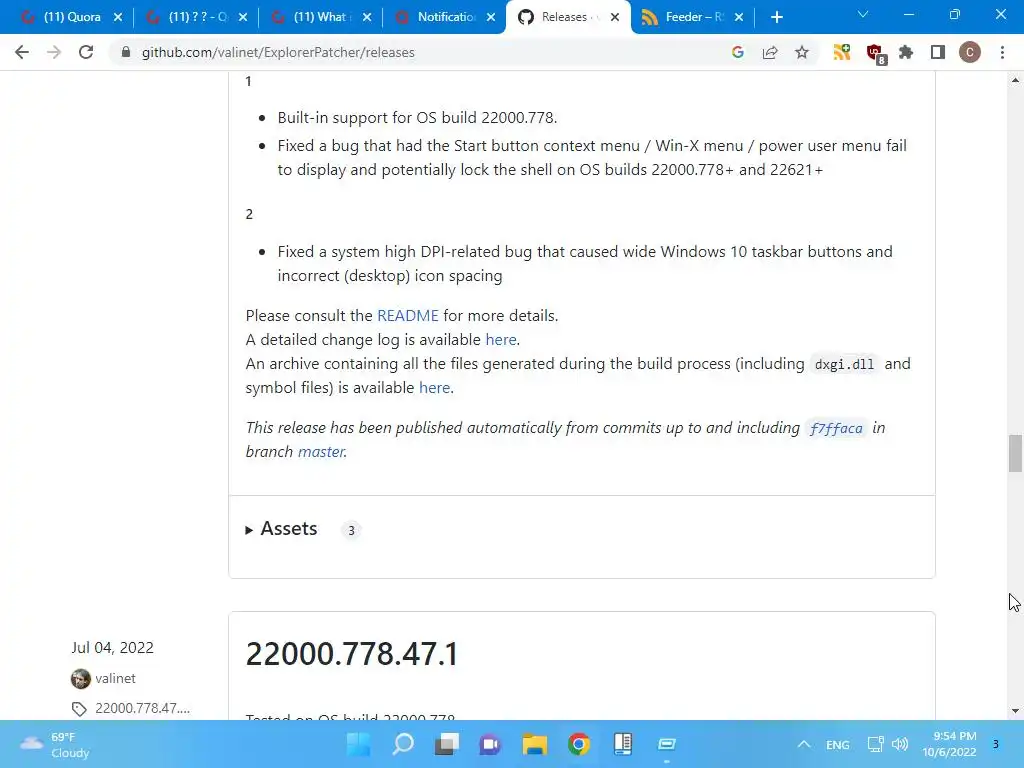This screenshot has width=1024, height=768.
Task: Share this page via share icon
Action: pyautogui.click(x=770, y=52)
